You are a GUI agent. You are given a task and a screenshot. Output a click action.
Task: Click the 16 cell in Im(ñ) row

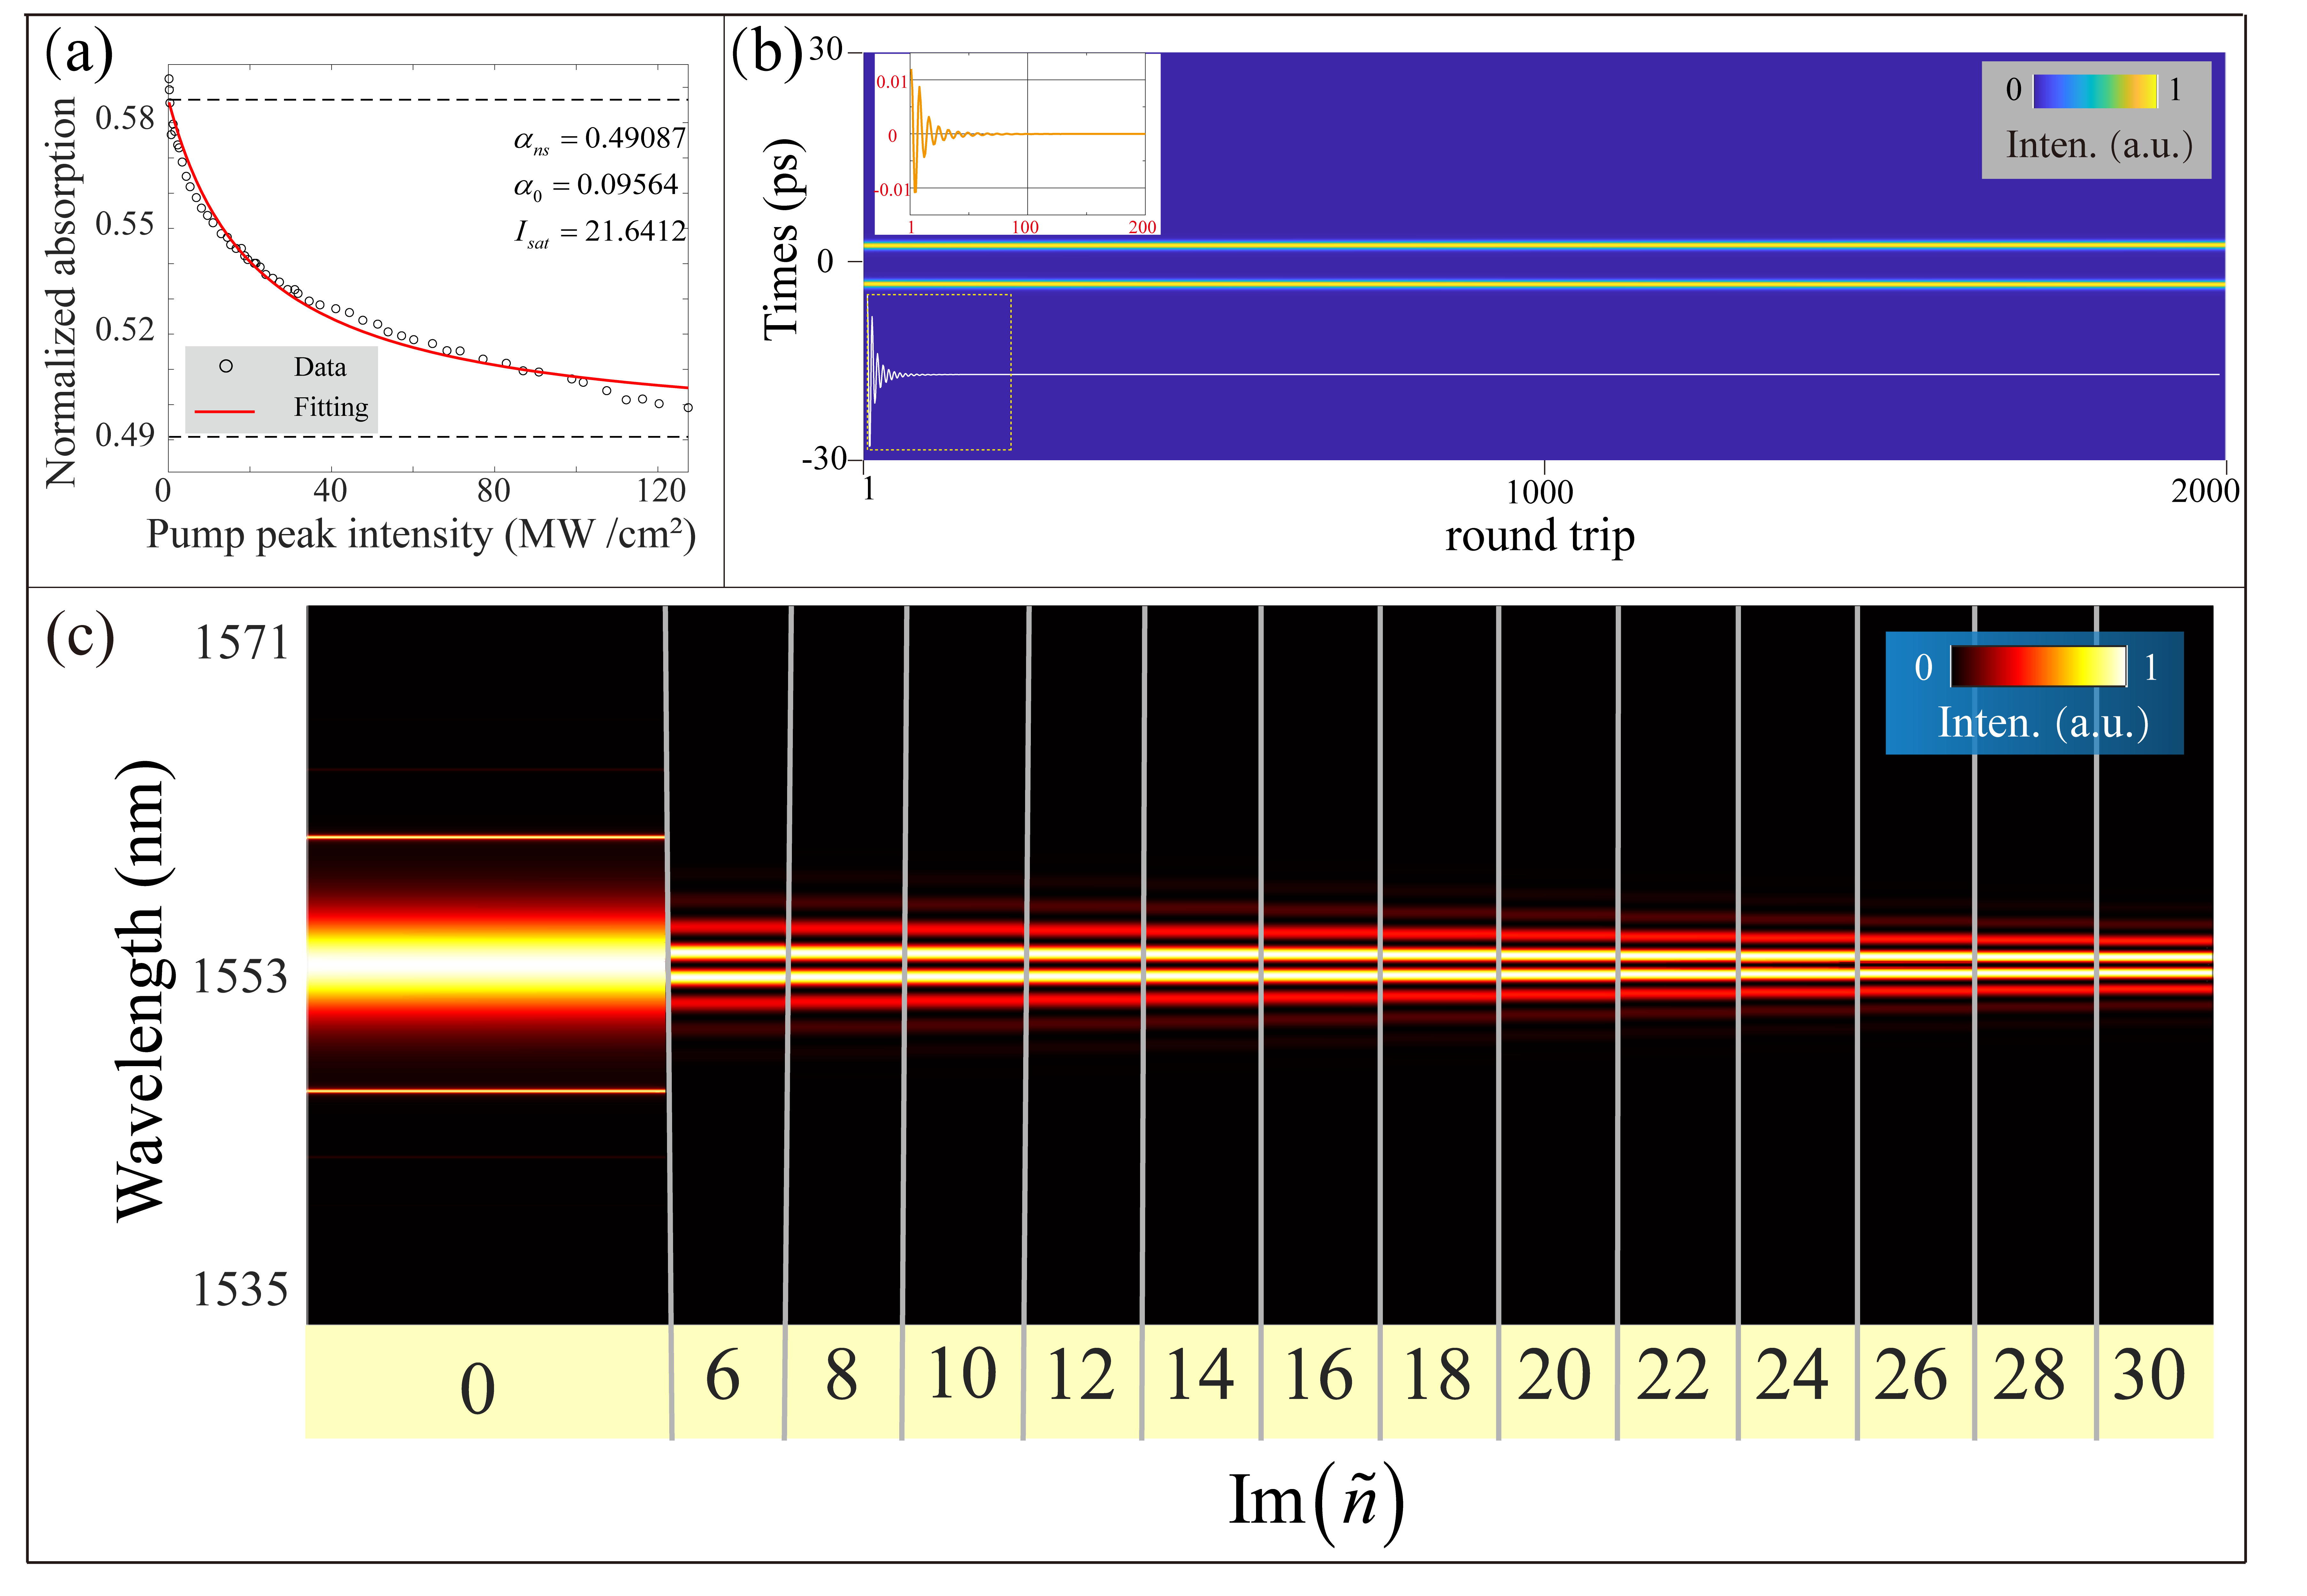point(1321,1382)
